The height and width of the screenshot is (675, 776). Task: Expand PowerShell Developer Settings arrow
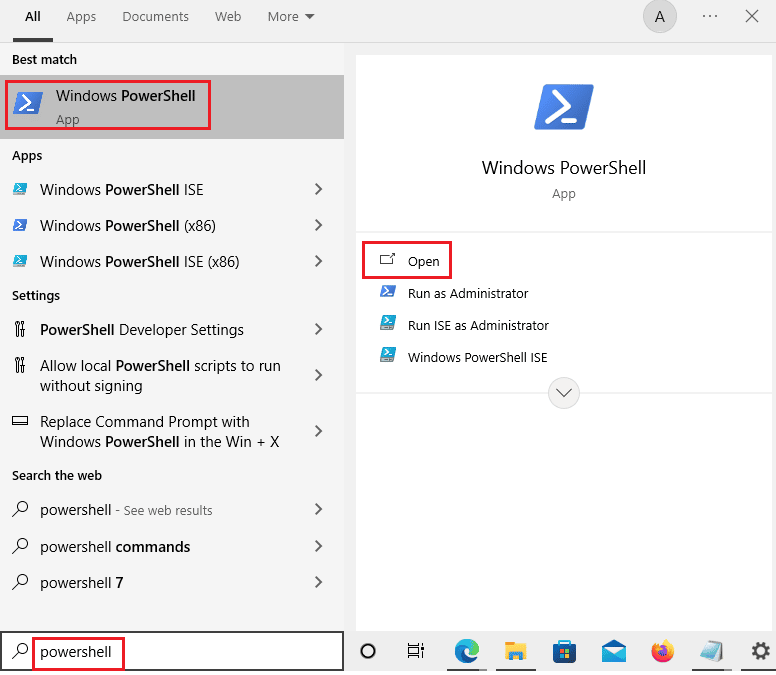click(x=319, y=329)
